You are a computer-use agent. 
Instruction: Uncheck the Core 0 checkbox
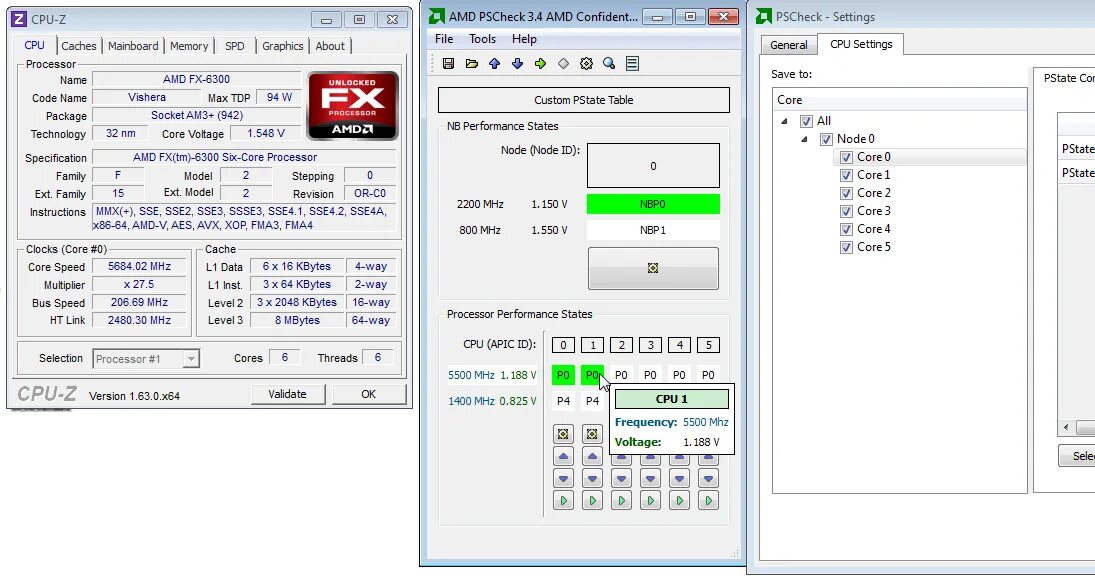click(x=846, y=157)
